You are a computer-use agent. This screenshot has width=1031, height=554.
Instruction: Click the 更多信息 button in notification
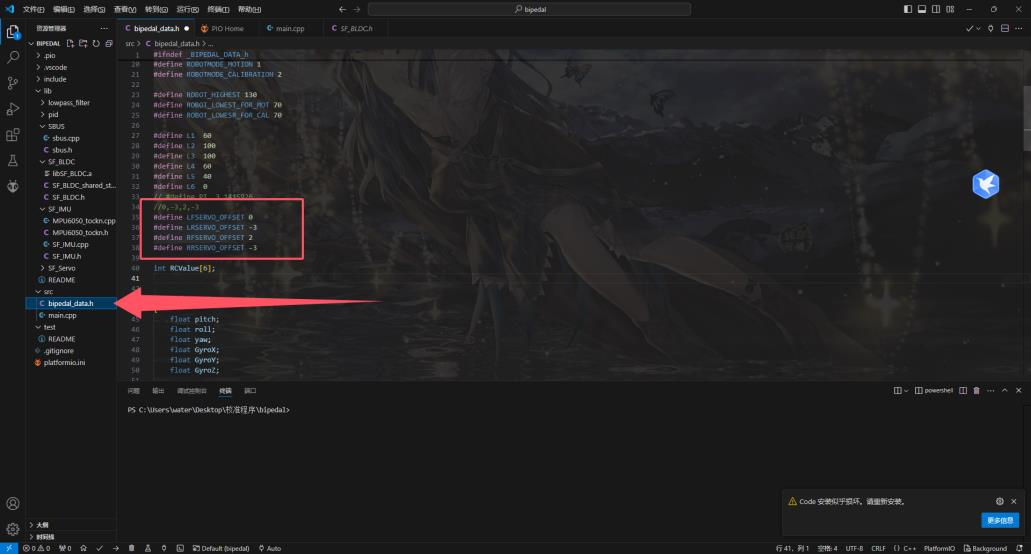click(999, 520)
